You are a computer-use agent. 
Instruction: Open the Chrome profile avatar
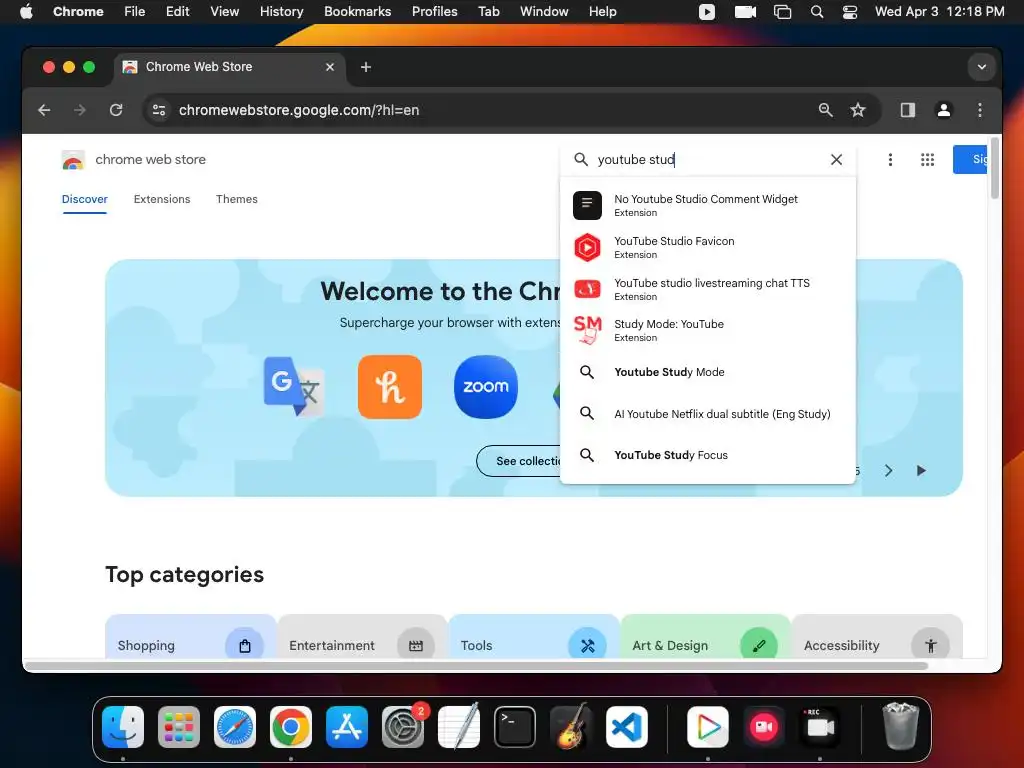[944, 110]
